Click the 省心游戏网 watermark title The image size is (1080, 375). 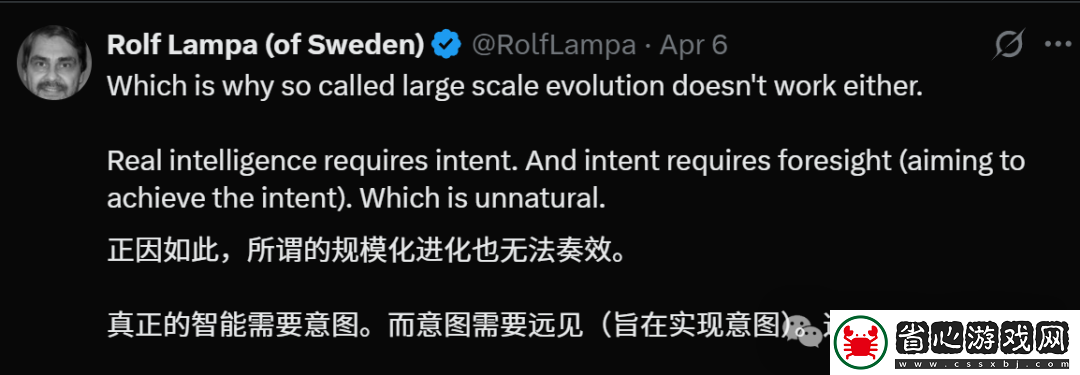tap(981, 339)
